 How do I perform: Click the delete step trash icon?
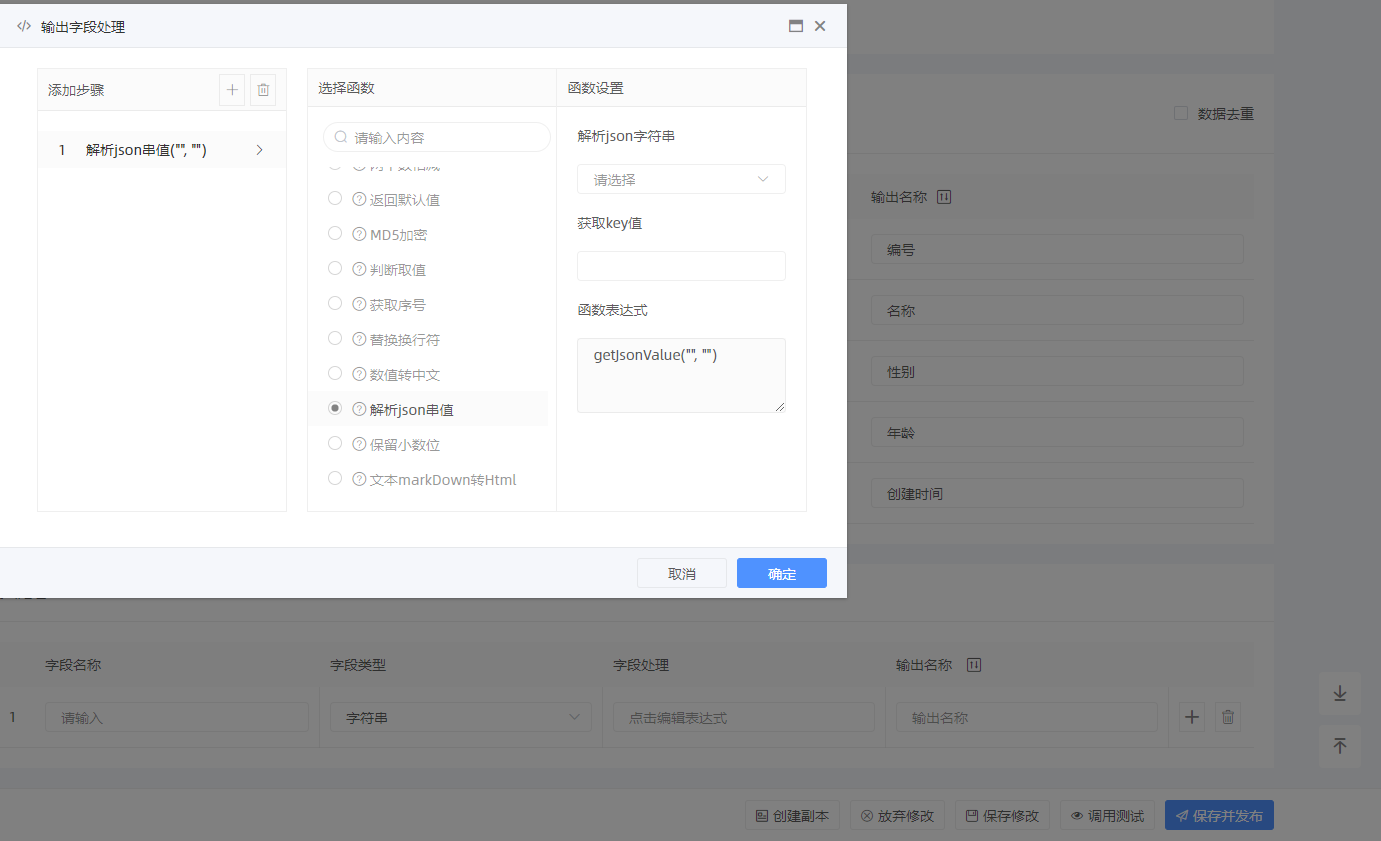263,90
